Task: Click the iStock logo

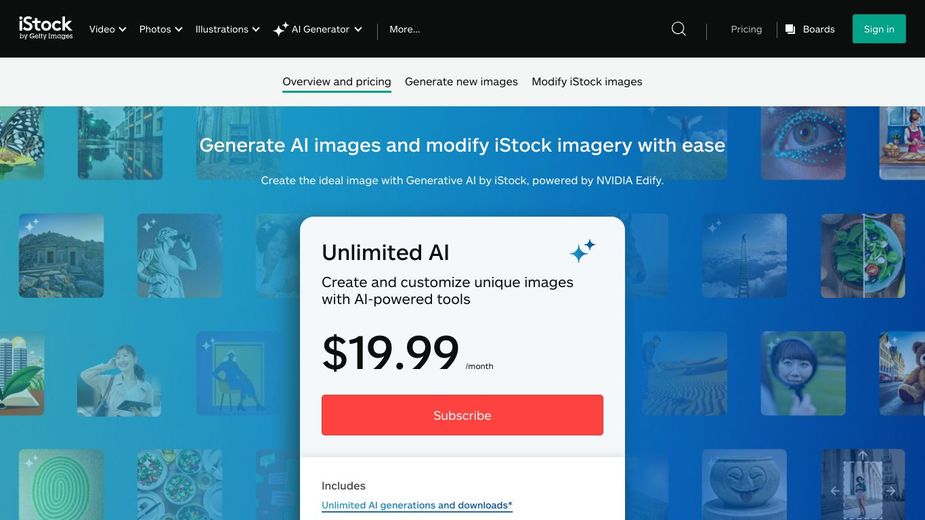Action: (x=46, y=28)
